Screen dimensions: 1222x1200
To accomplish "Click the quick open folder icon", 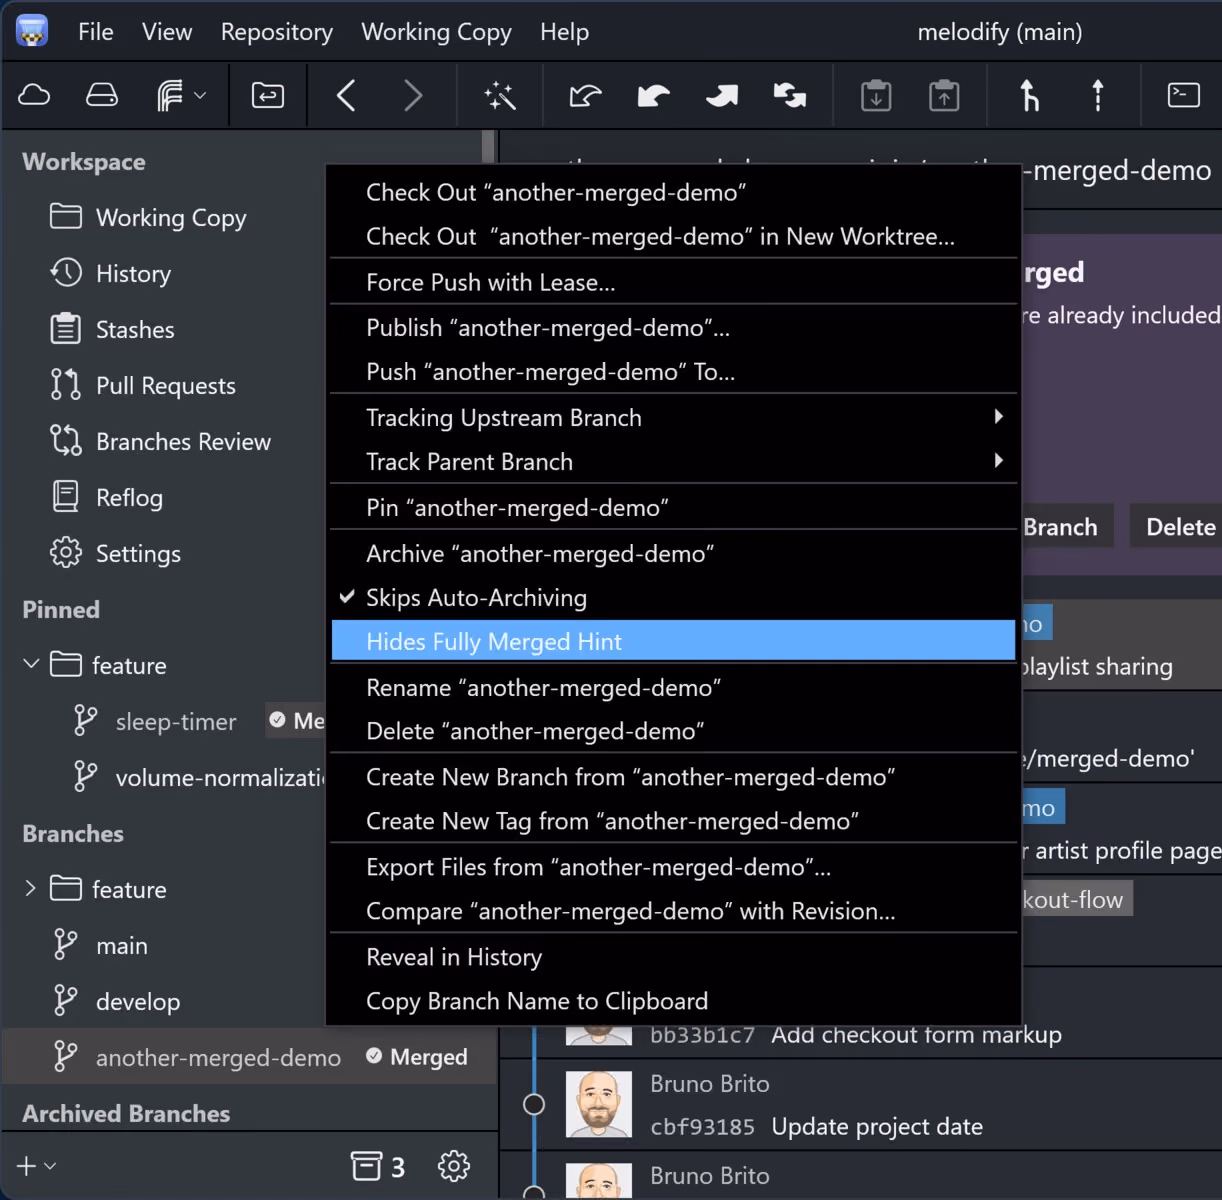I will [267, 96].
